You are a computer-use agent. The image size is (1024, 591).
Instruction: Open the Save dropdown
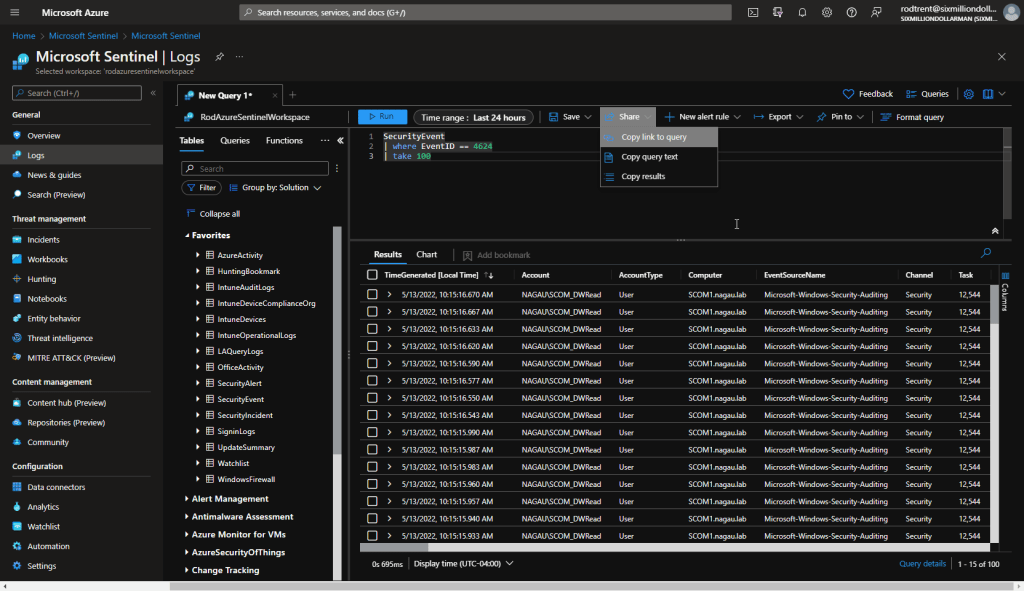(570, 117)
